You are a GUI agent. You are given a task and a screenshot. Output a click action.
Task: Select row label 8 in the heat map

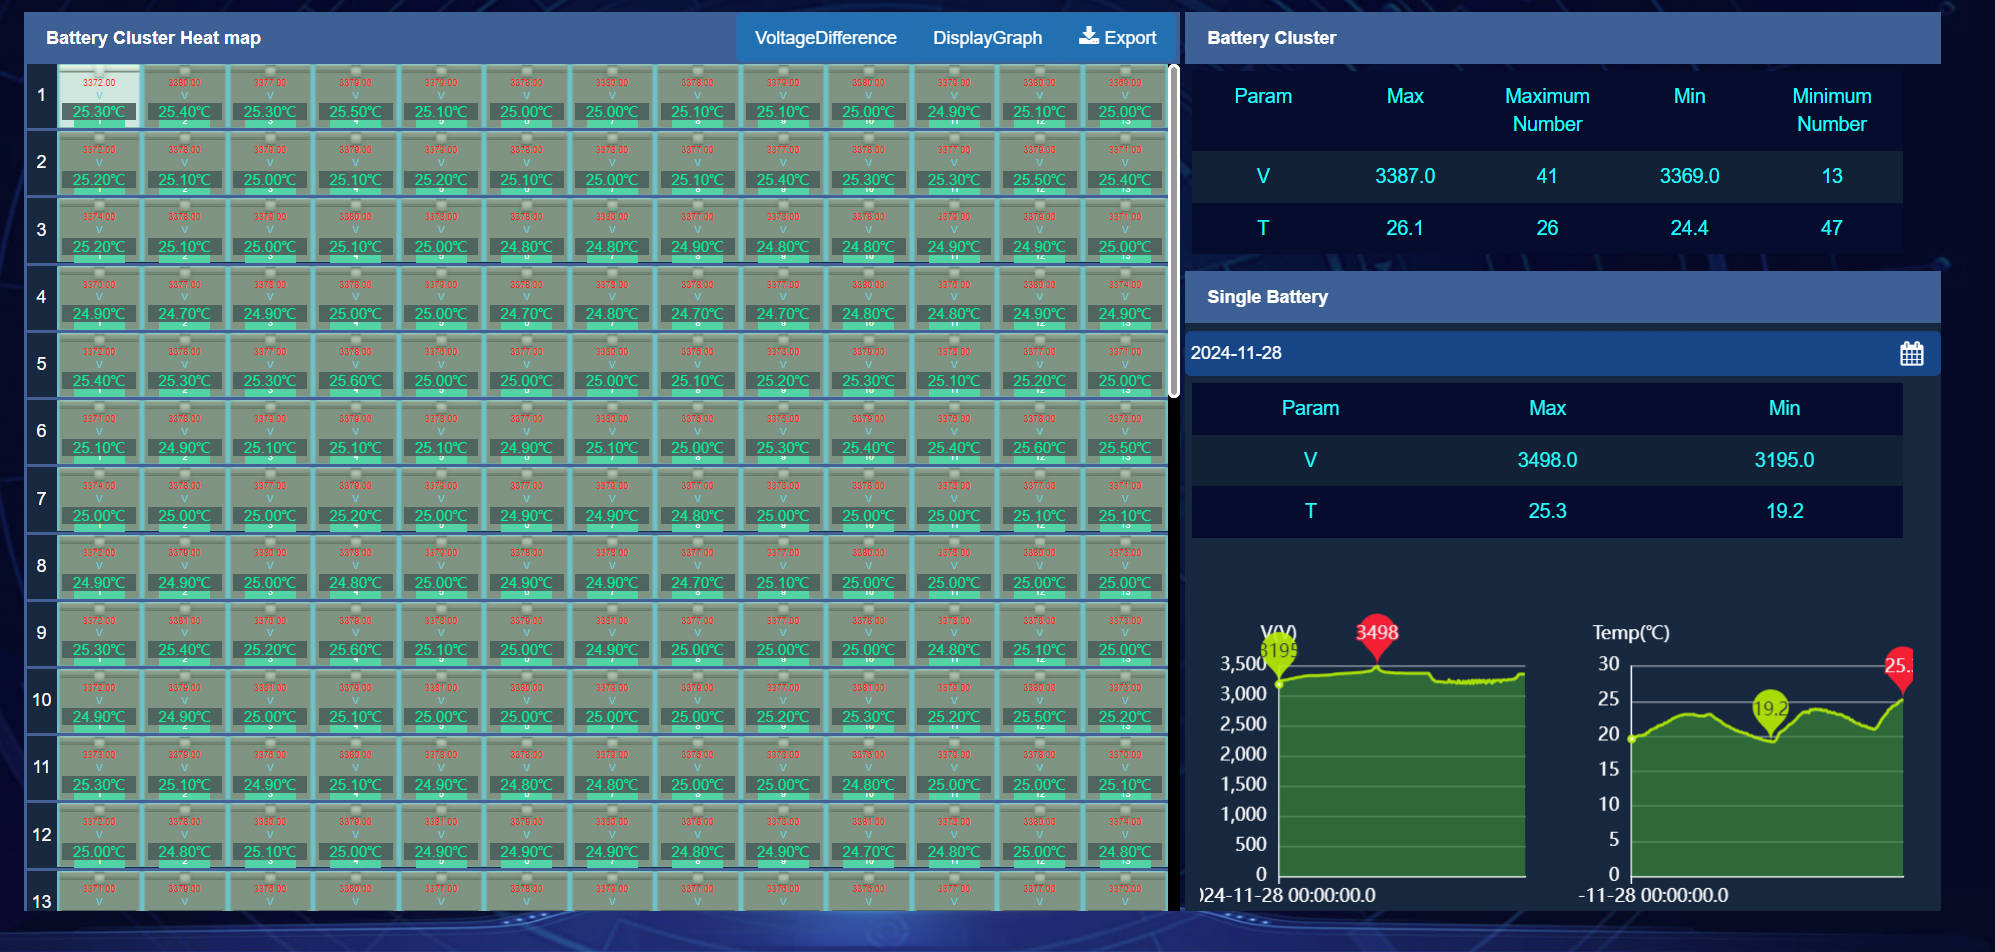click(41, 565)
